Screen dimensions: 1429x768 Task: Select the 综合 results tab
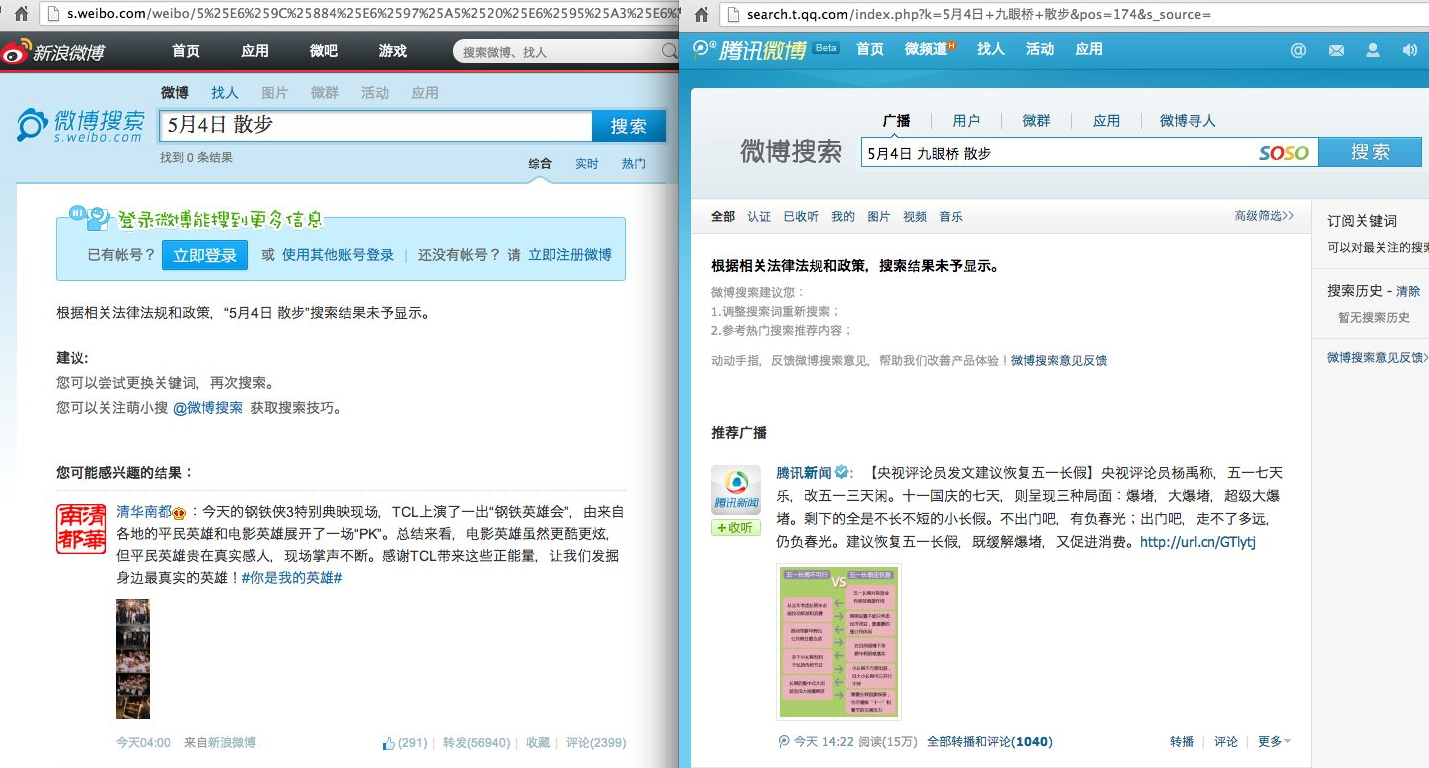click(x=540, y=164)
